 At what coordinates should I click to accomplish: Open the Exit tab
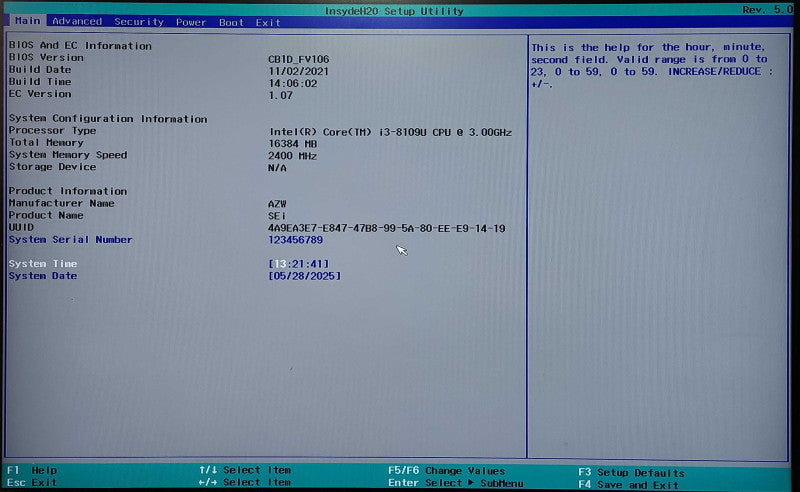coord(268,23)
